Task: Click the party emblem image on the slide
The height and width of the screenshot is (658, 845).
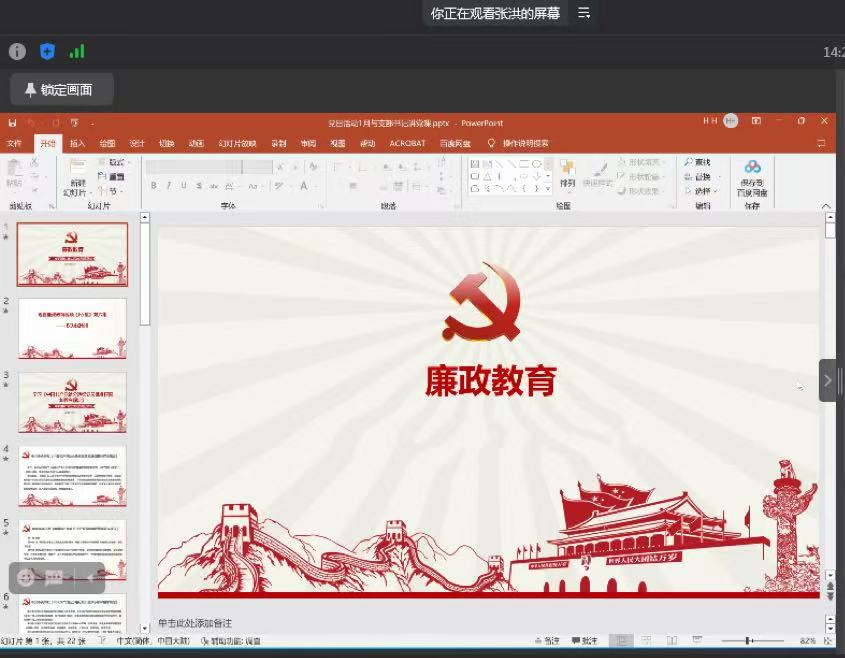Action: click(x=481, y=303)
